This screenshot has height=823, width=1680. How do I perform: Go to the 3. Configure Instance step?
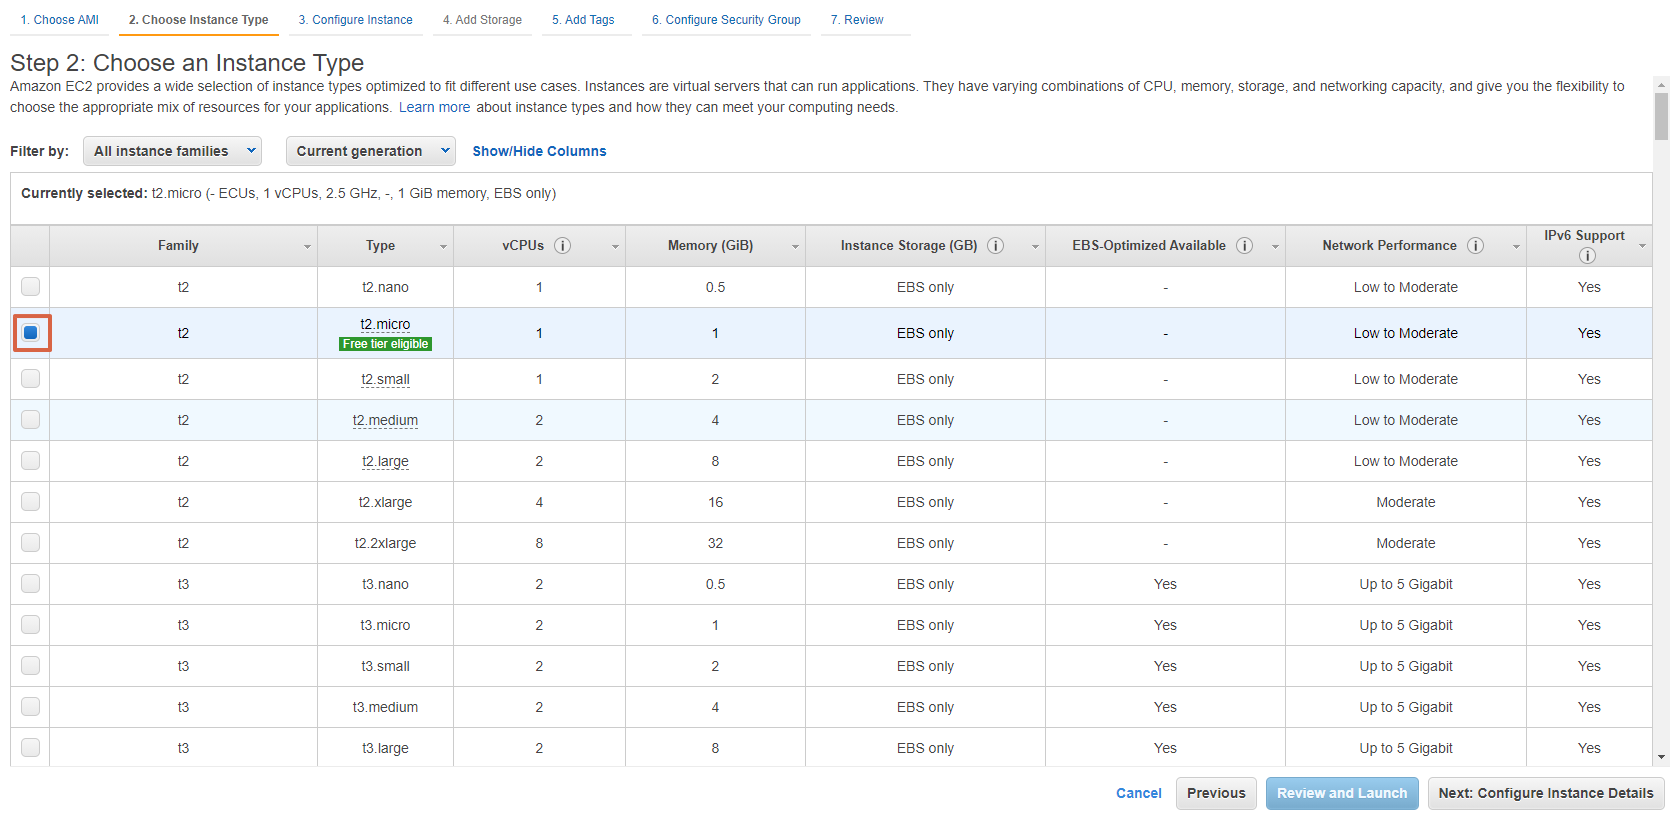point(356,20)
